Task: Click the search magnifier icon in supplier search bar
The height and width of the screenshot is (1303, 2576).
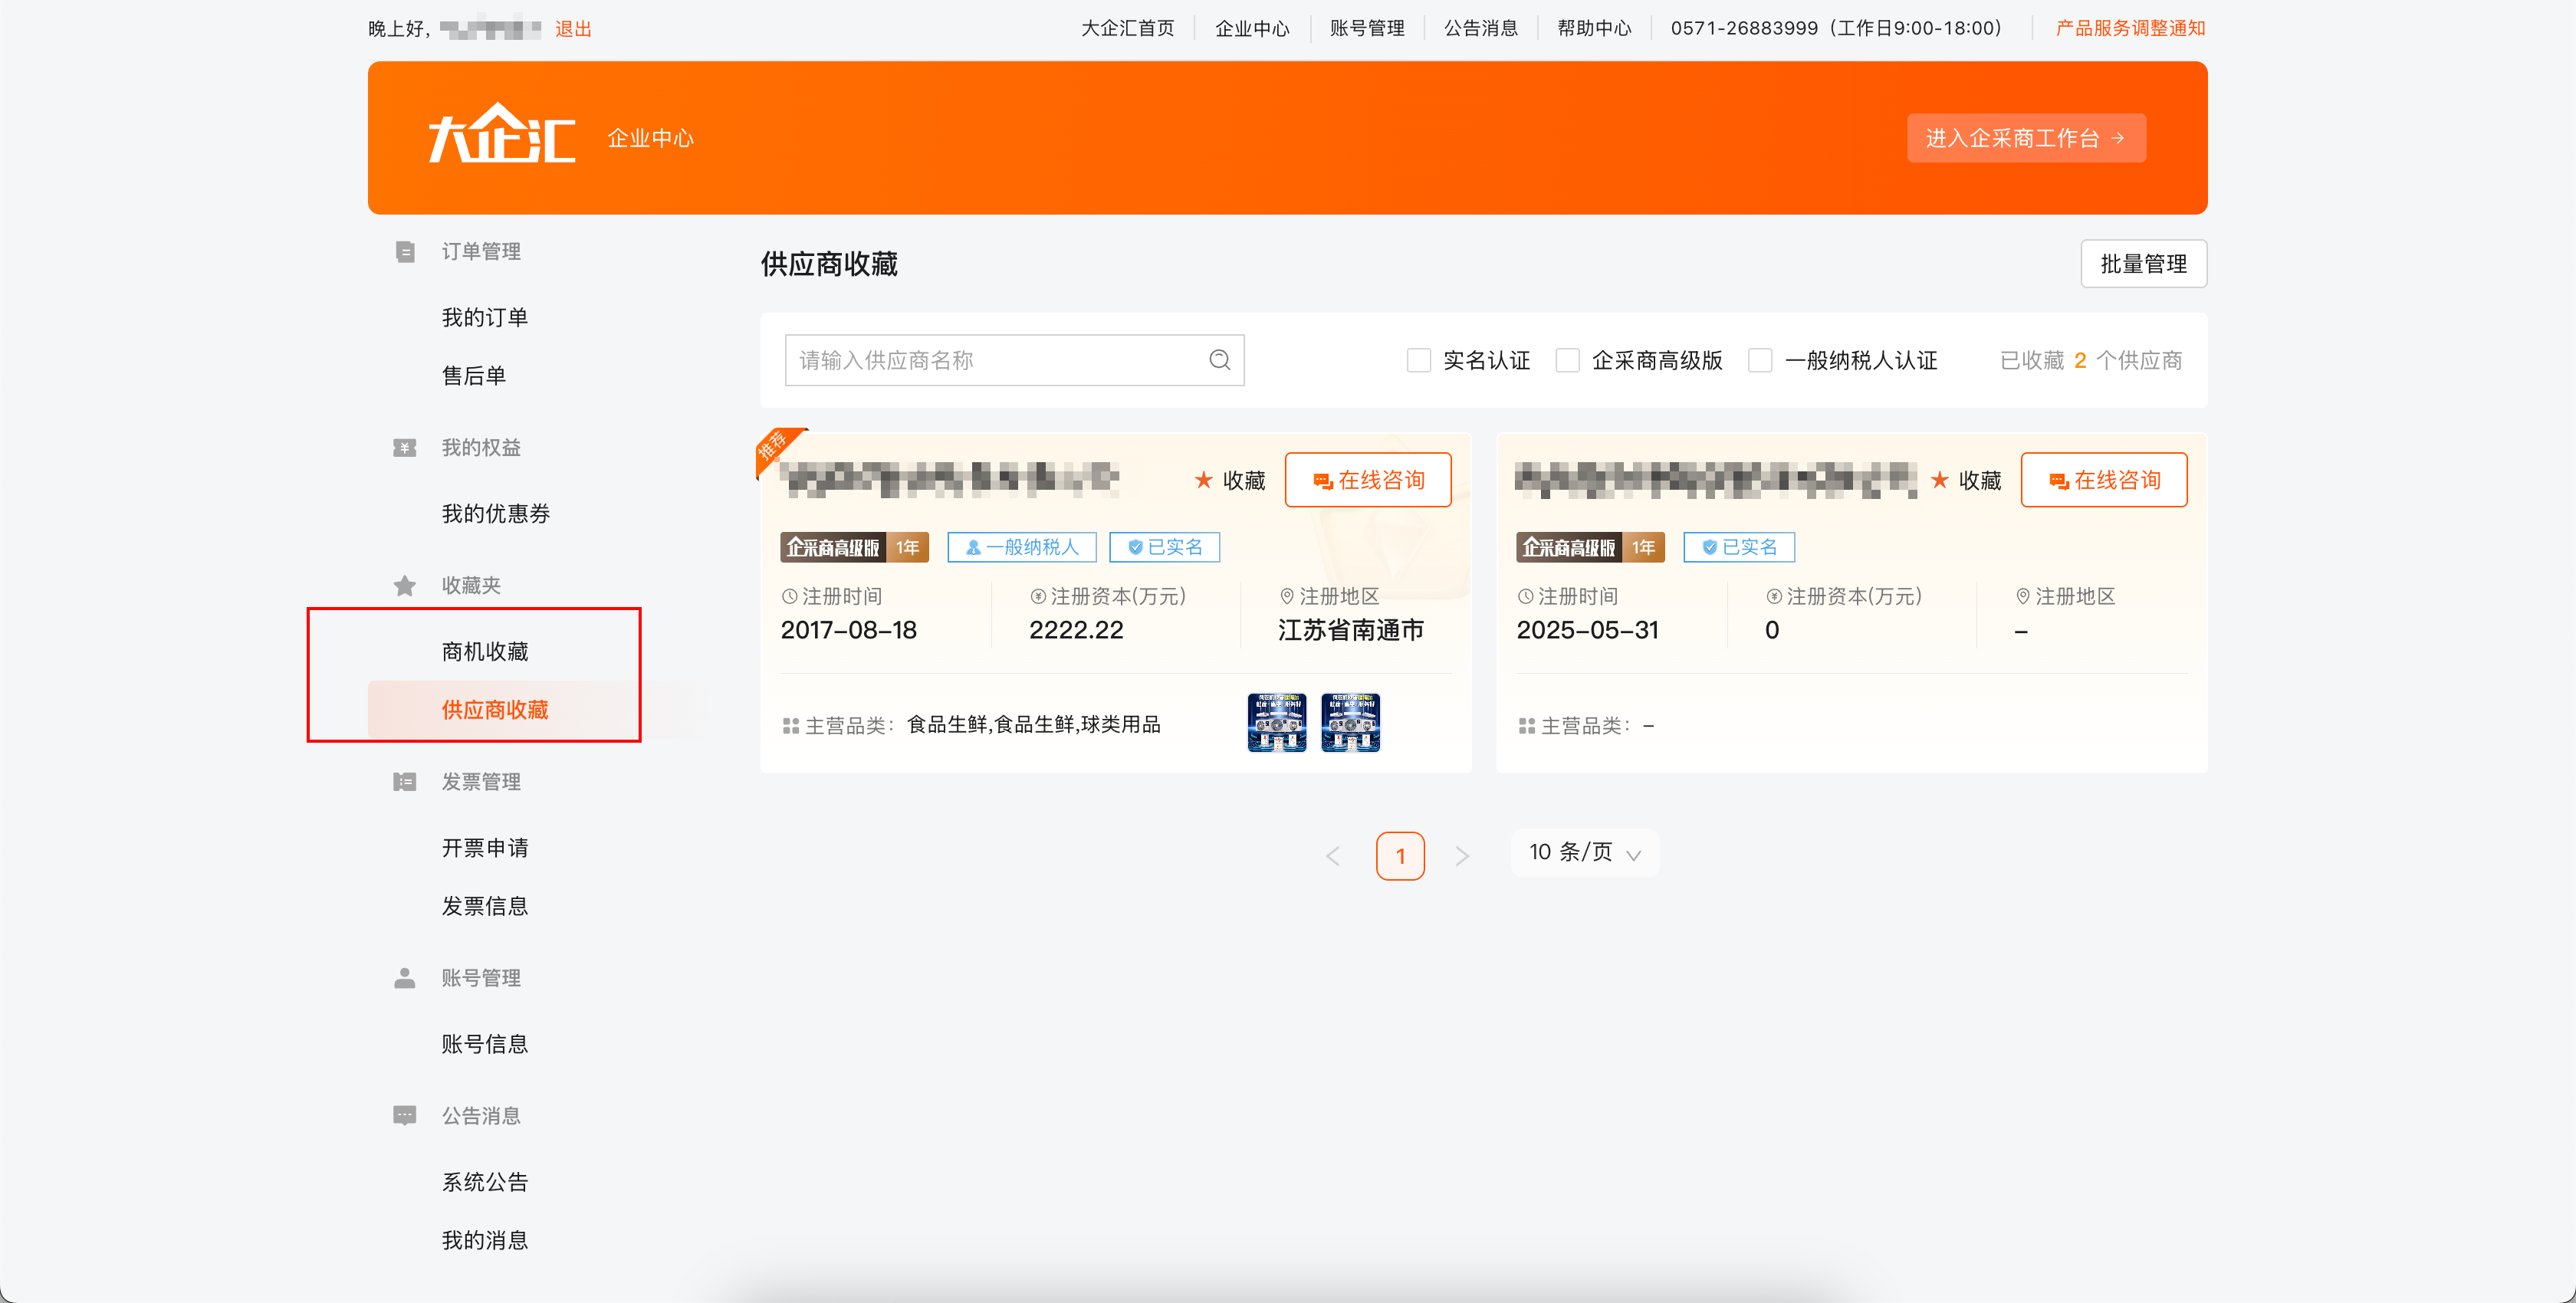Action: (1219, 359)
